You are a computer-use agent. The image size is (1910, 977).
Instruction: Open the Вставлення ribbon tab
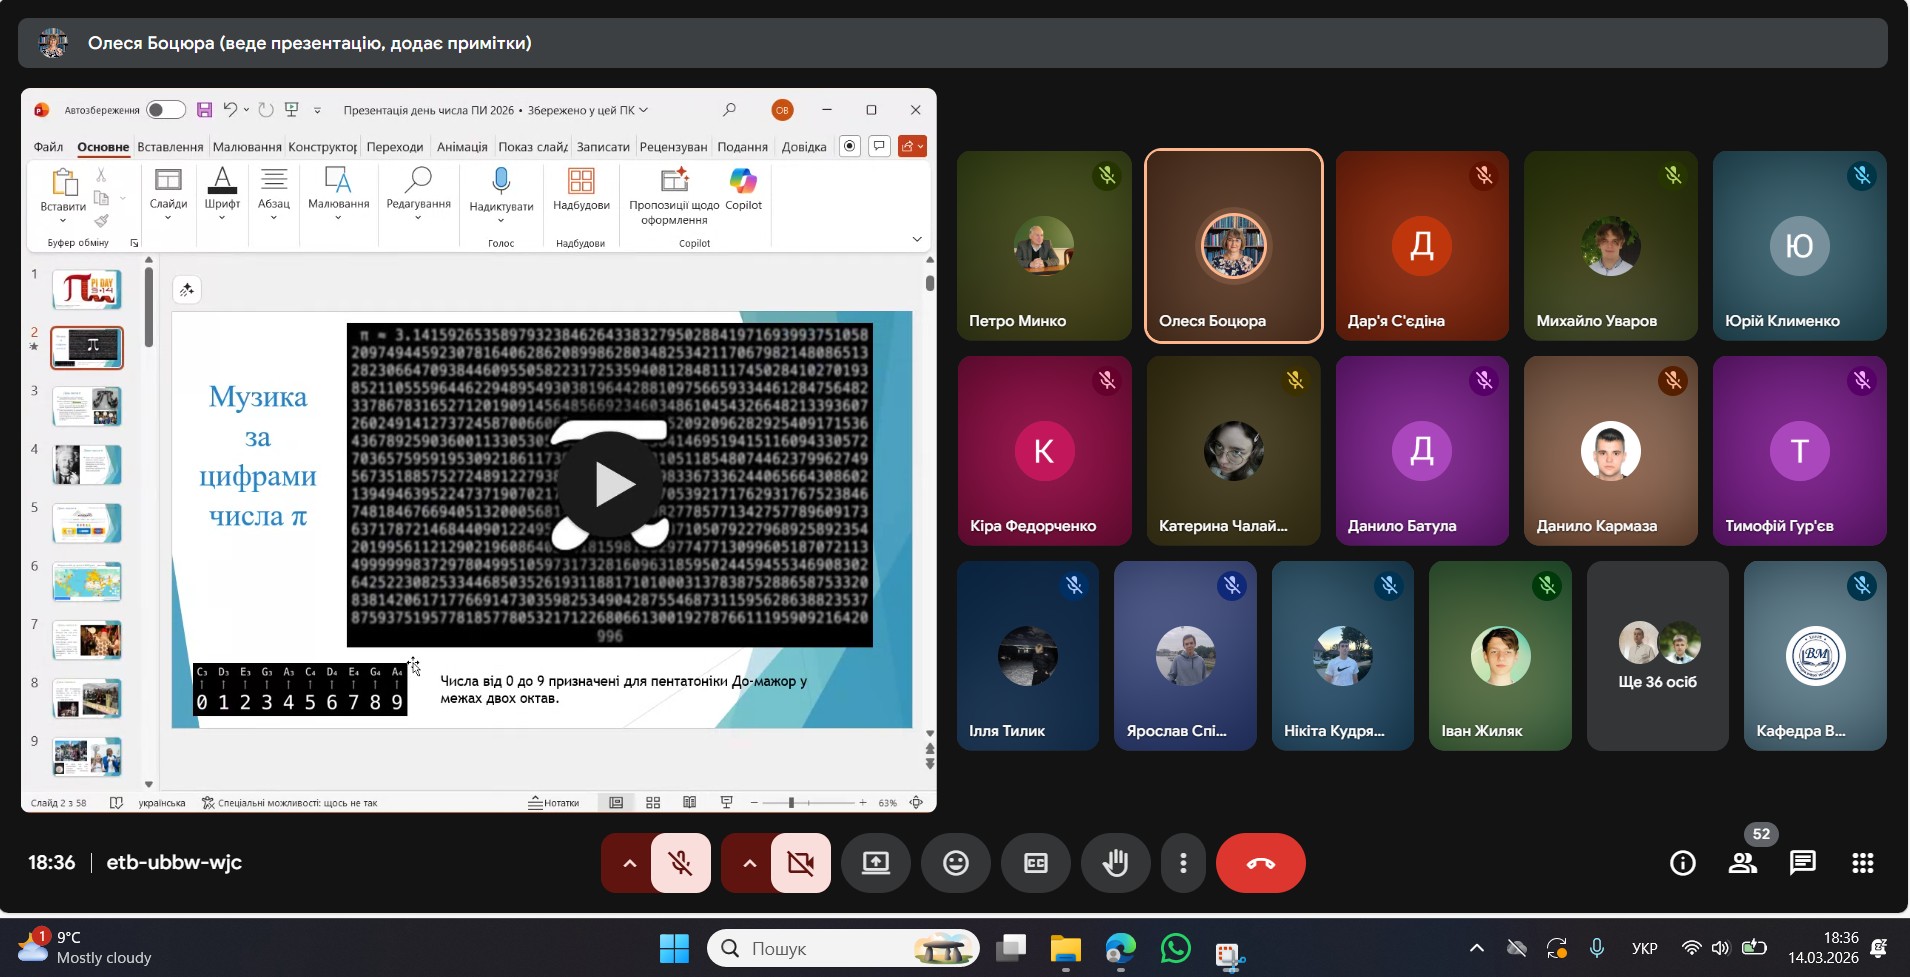[170, 147]
